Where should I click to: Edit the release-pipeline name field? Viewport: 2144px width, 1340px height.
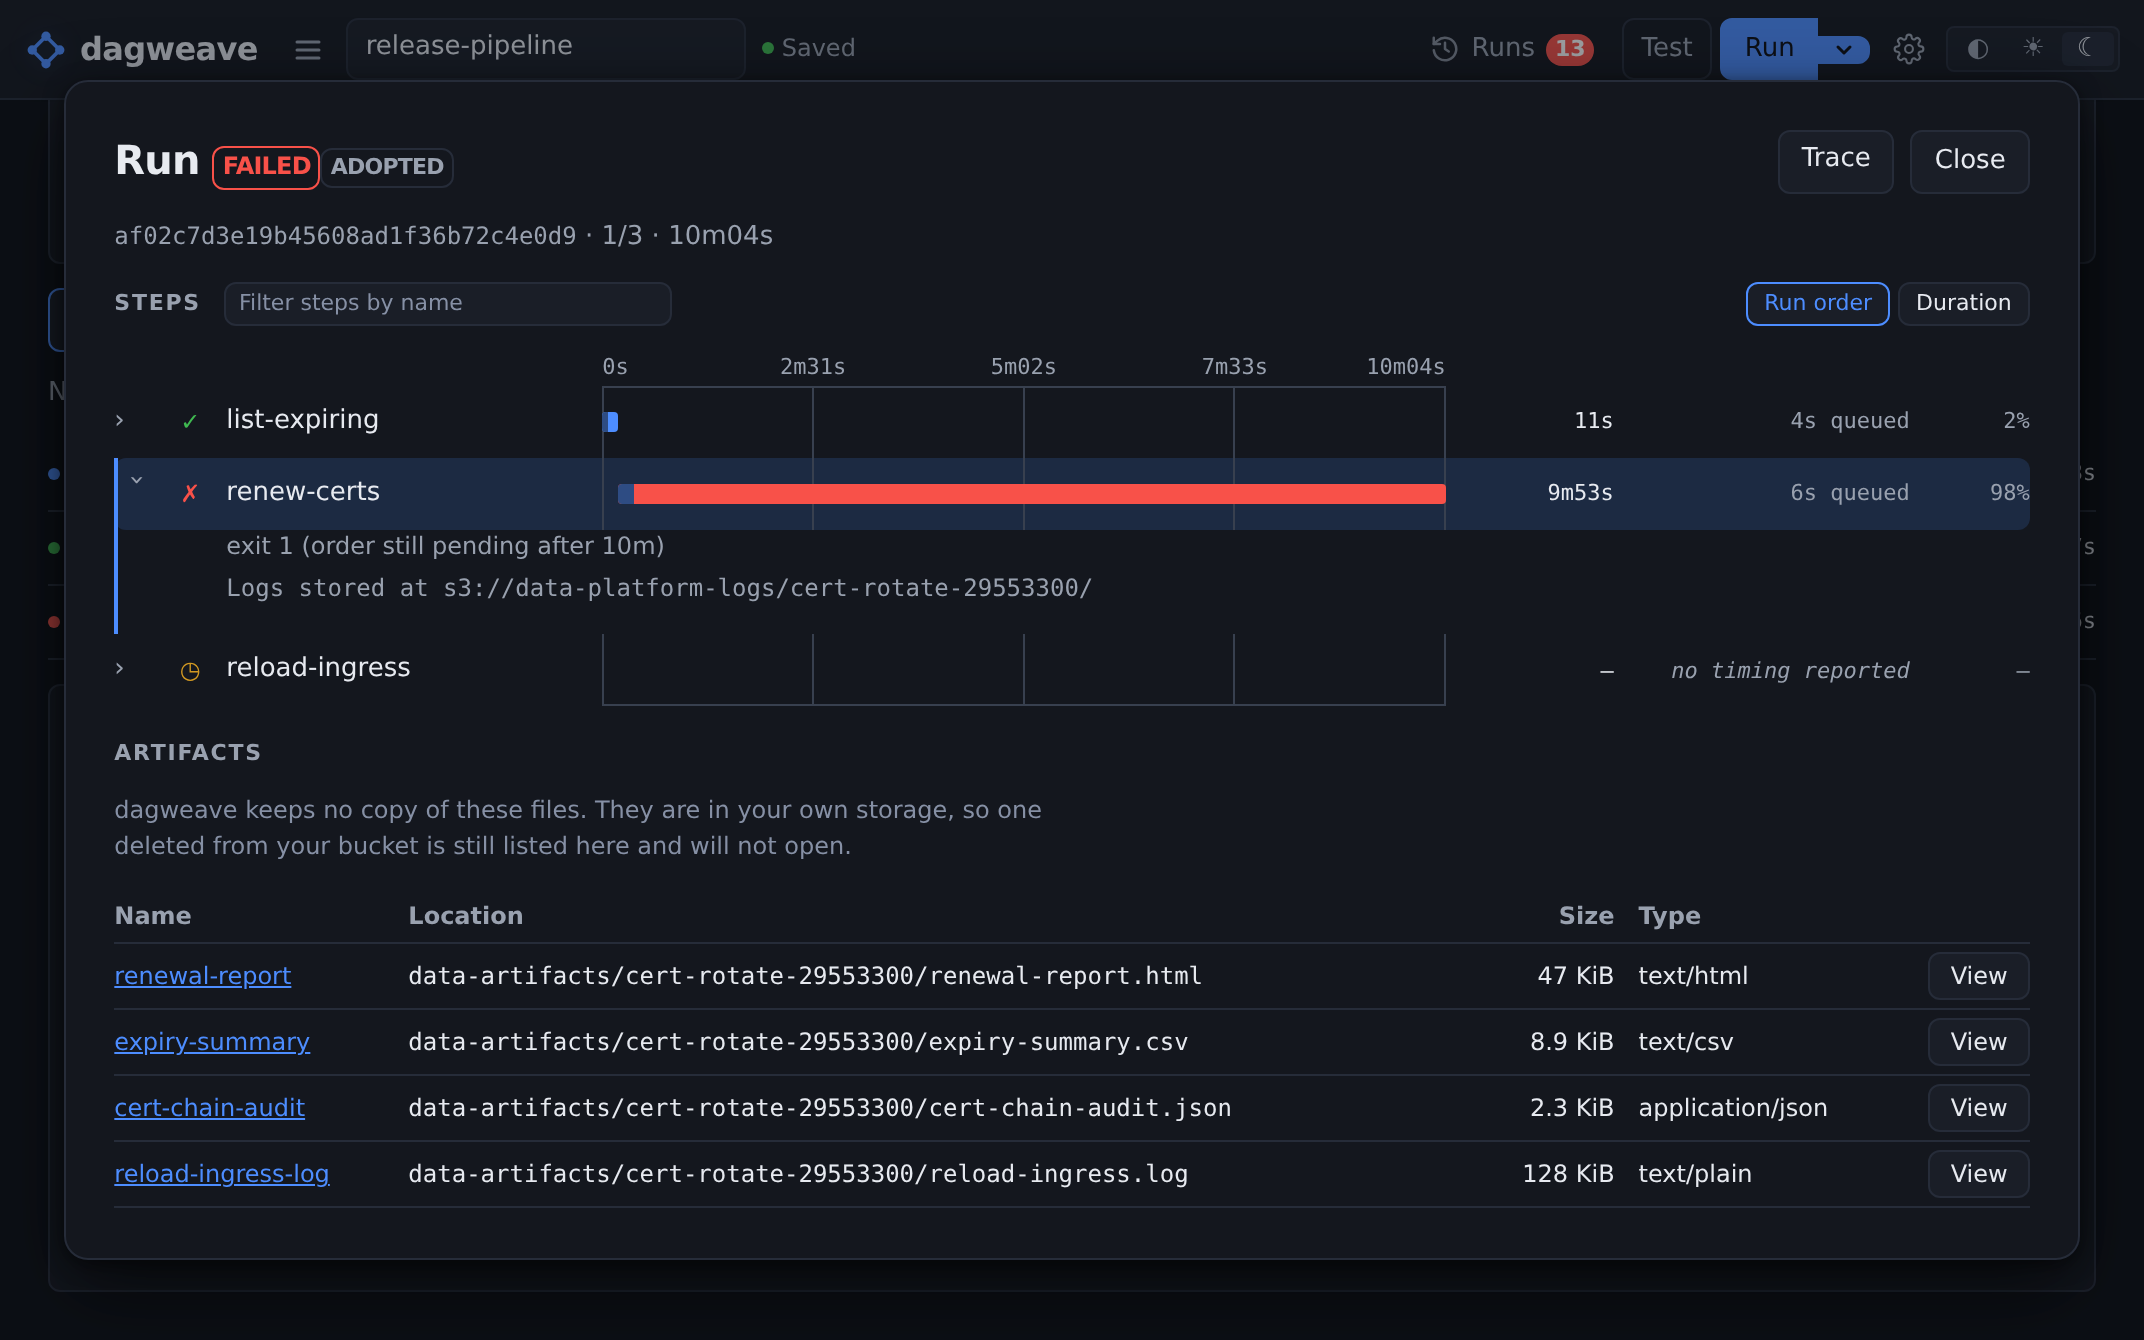pyautogui.click(x=546, y=48)
